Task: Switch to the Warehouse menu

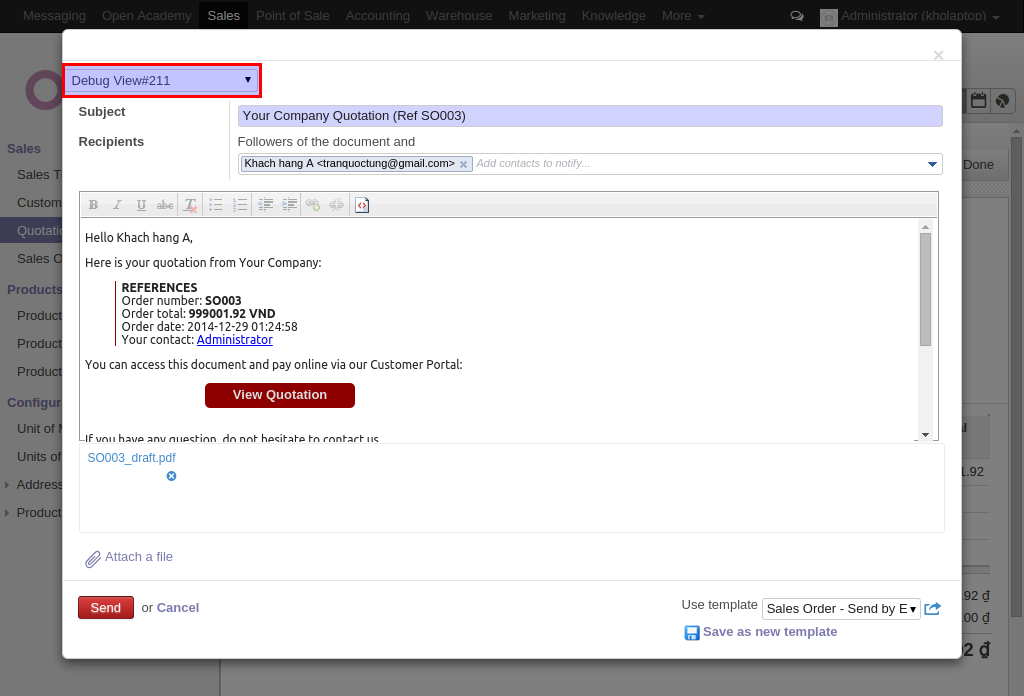Action: [x=458, y=16]
